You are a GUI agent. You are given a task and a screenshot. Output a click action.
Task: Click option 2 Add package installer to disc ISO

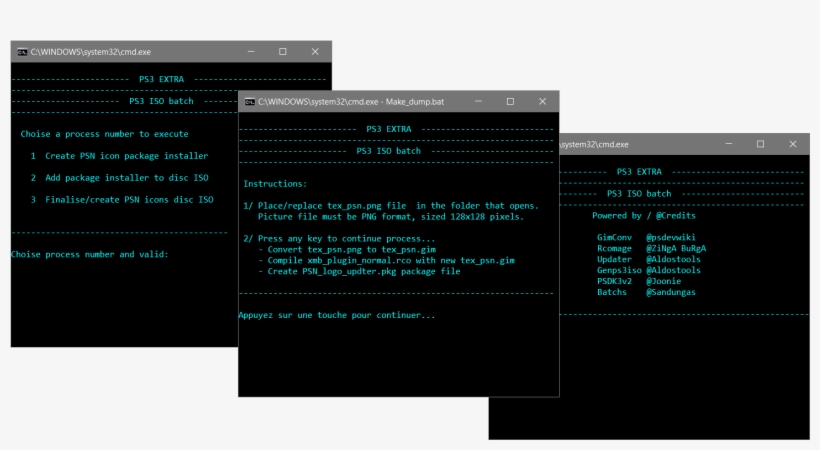tap(119, 178)
